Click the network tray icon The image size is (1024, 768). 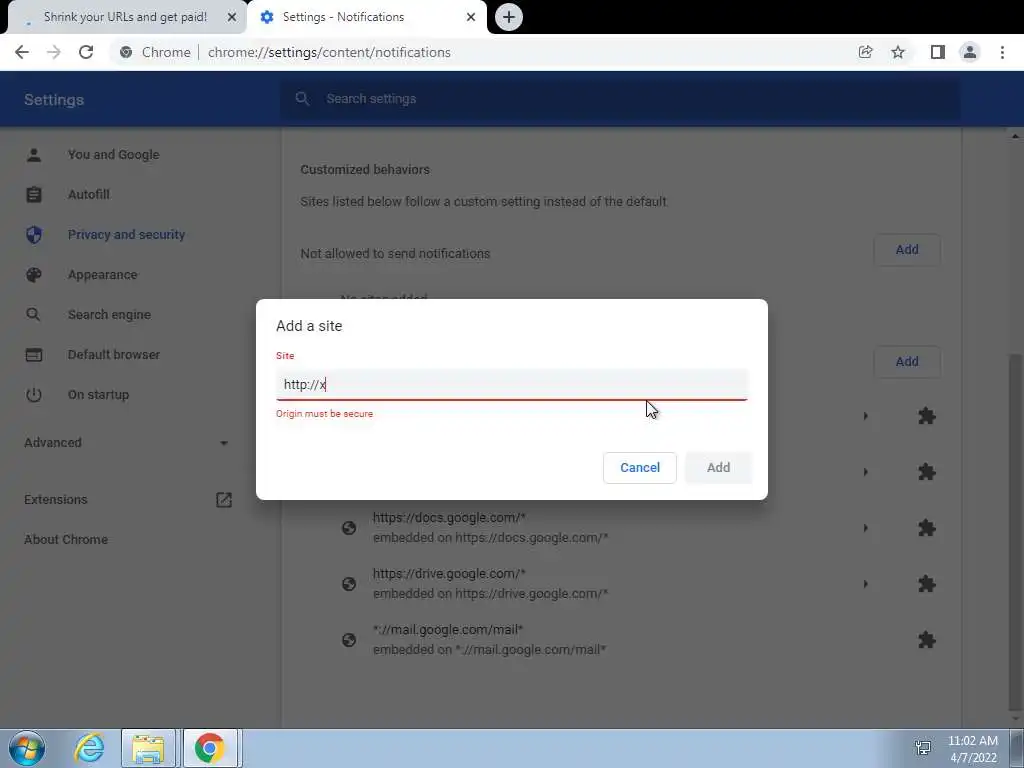click(x=923, y=748)
